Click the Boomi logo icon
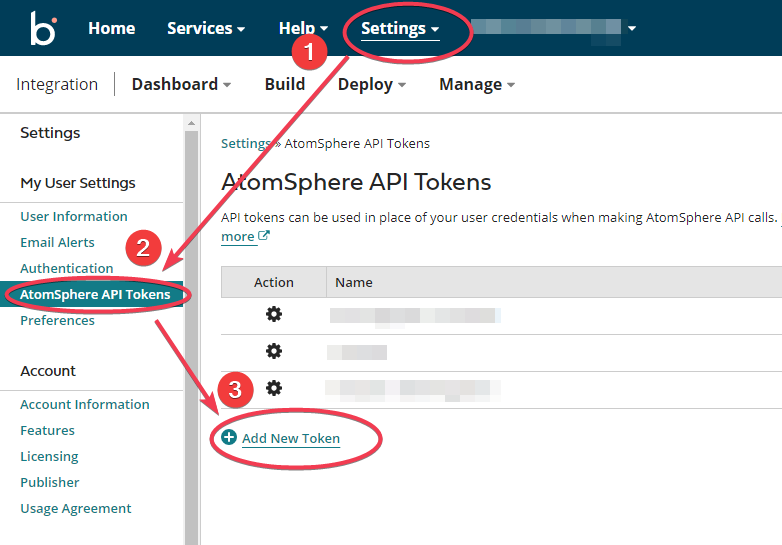This screenshot has height=545, width=782. click(43, 28)
